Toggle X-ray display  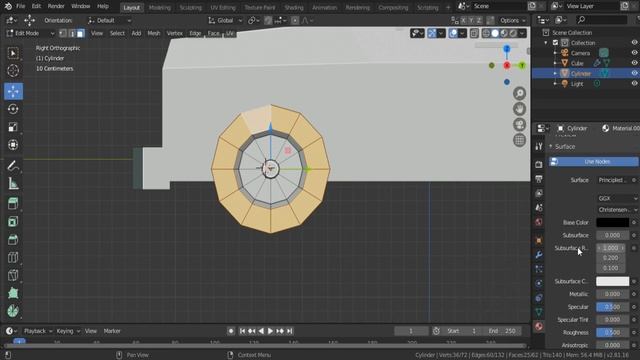474,33
